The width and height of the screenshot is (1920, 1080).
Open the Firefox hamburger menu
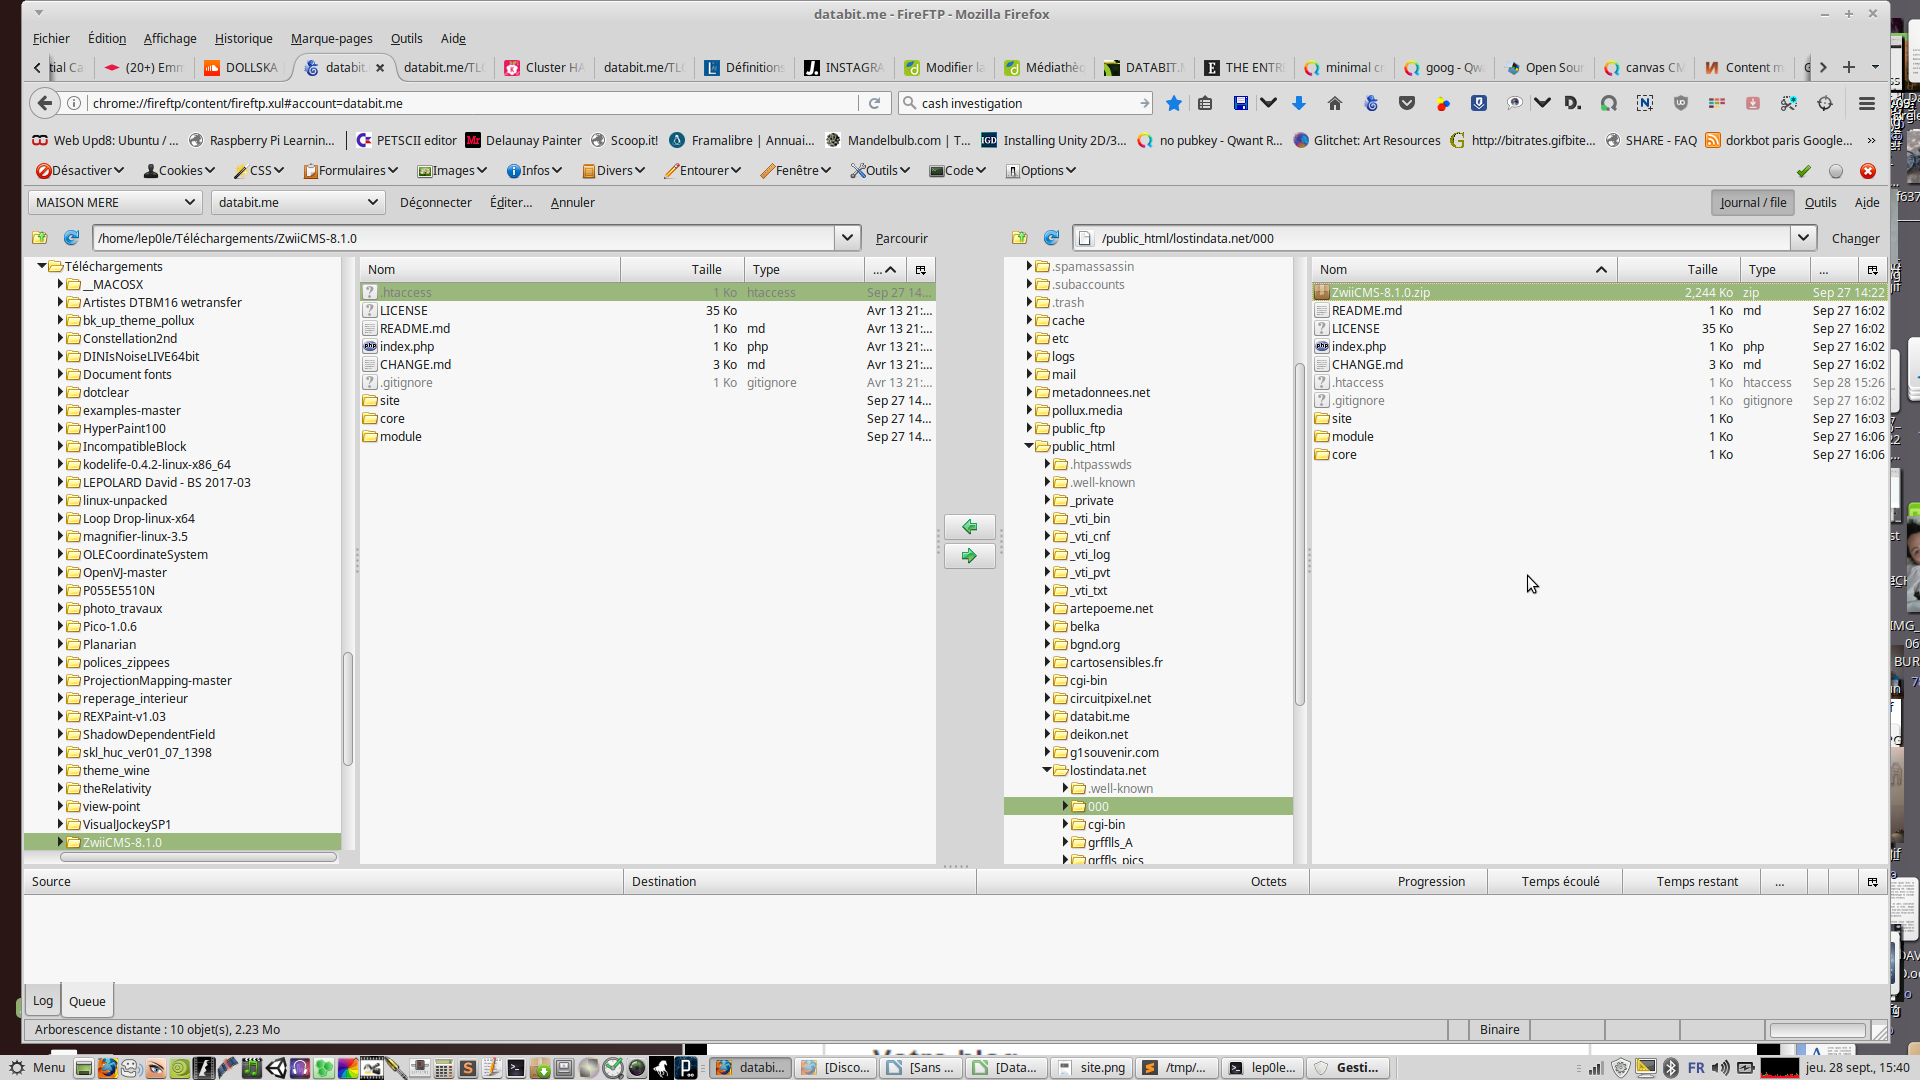click(x=1866, y=103)
